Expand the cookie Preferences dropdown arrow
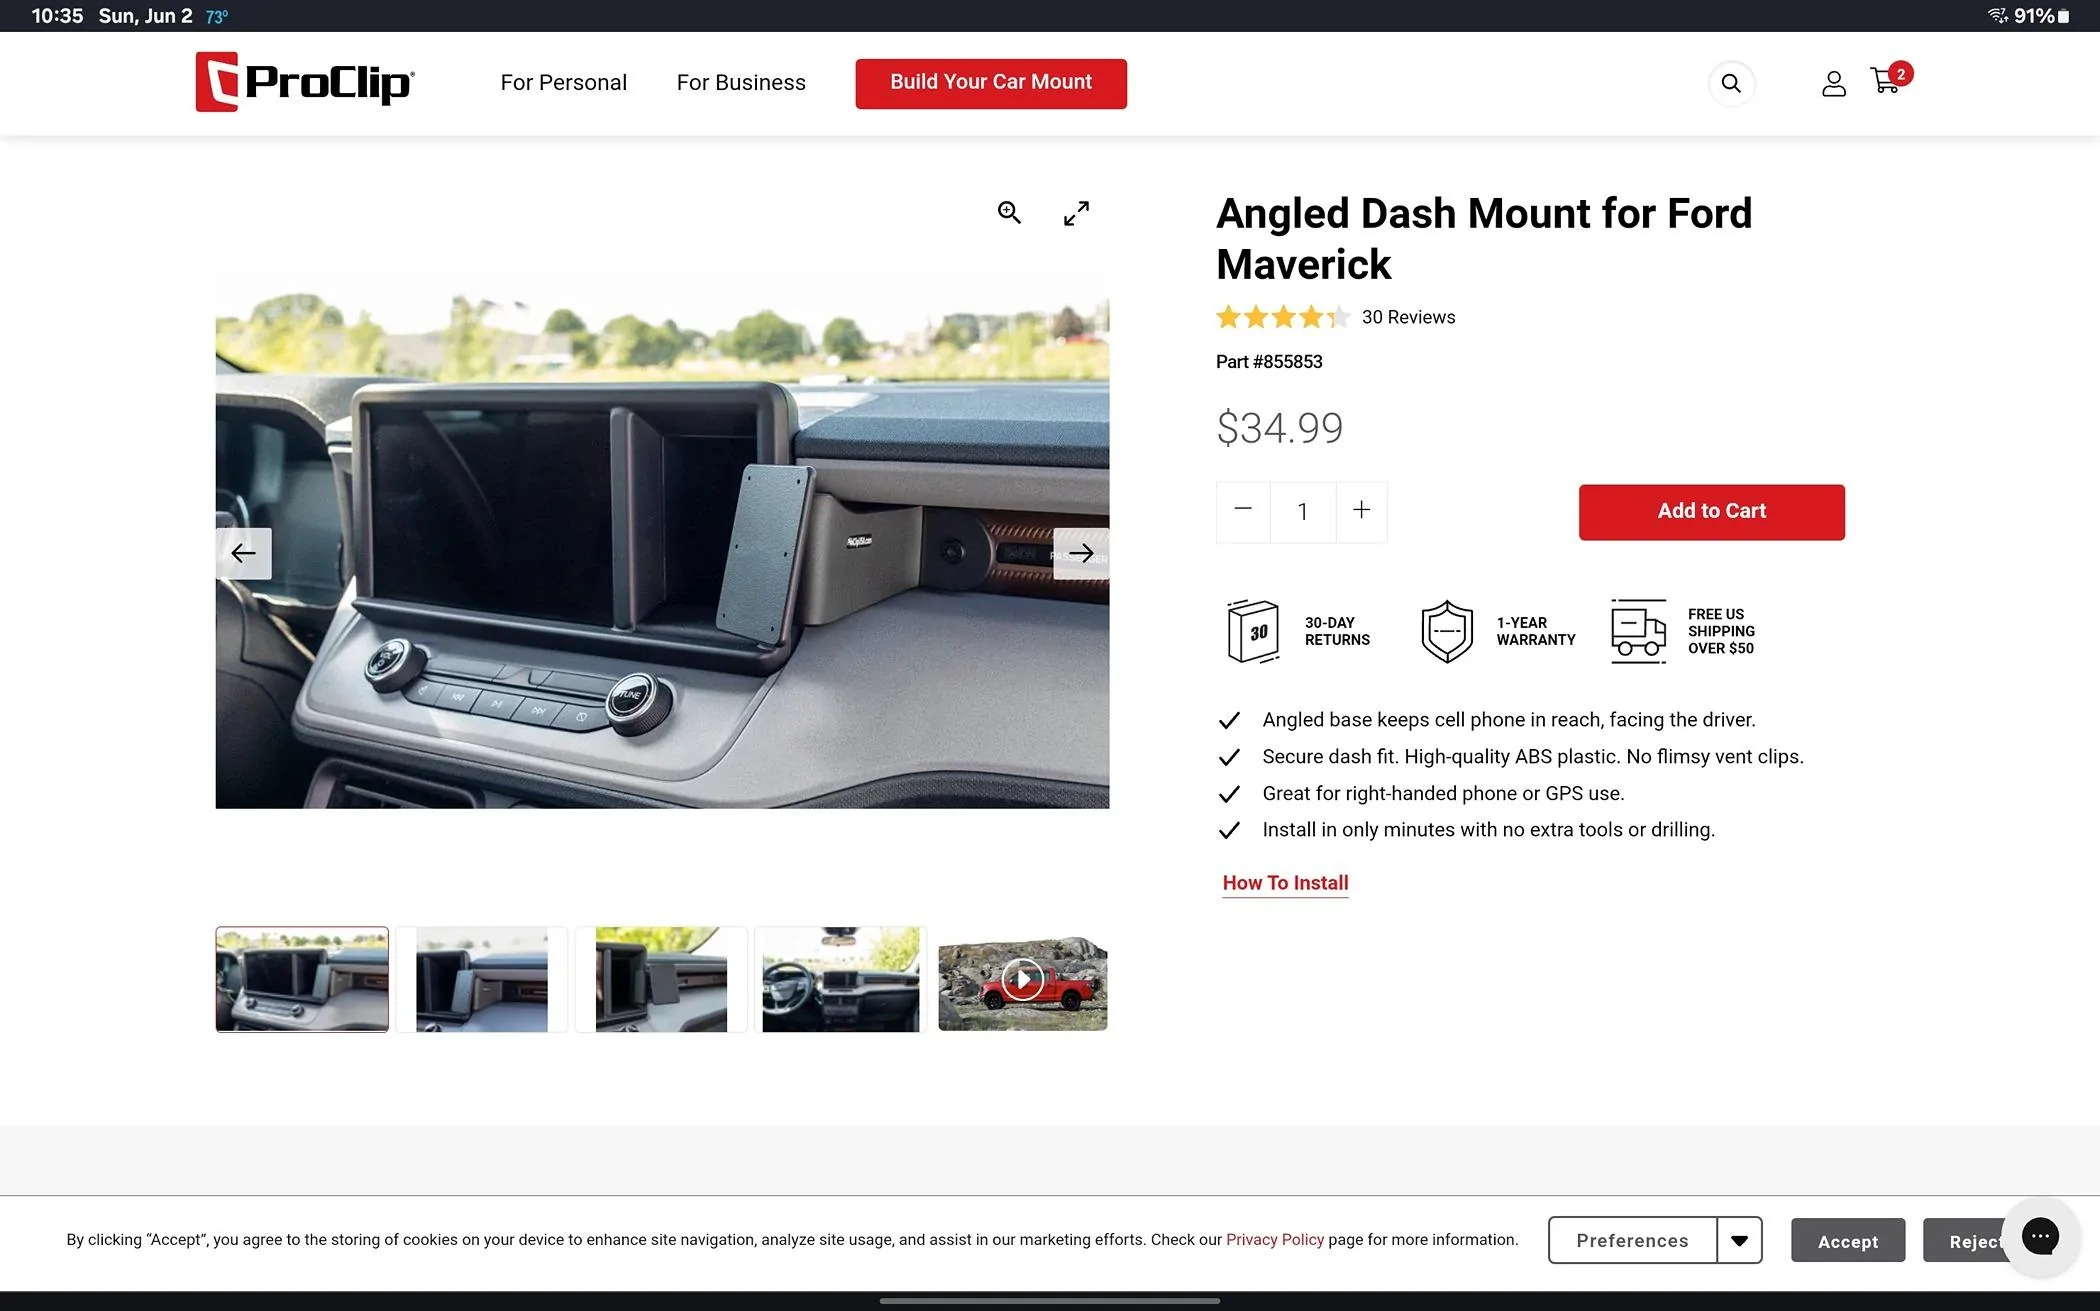 (x=1739, y=1241)
